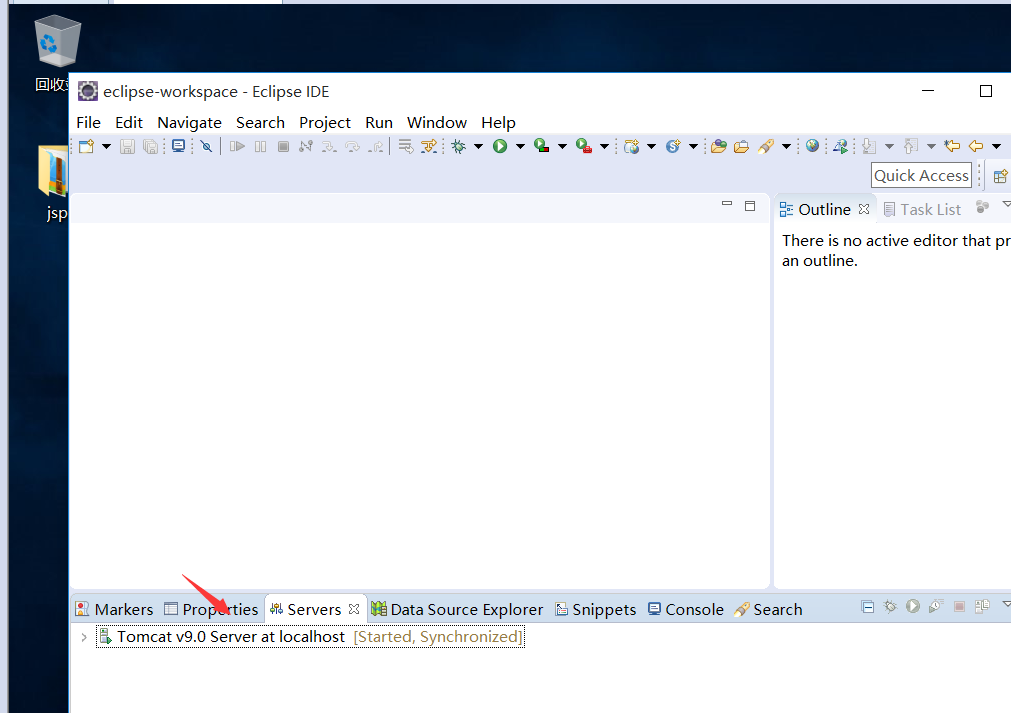The height and width of the screenshot is (713, 1011).
Task: Open the Help menu
Action: click(498, 122)
